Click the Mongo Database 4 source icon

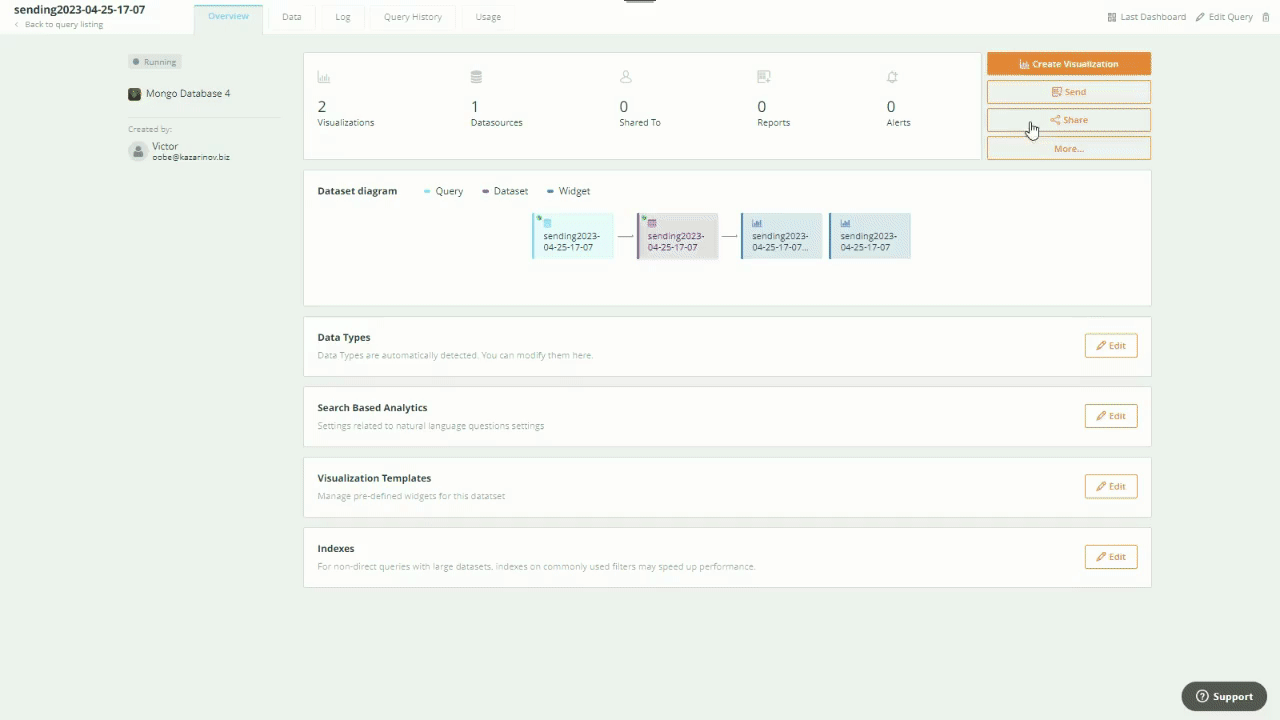click(x=134, y=94)
